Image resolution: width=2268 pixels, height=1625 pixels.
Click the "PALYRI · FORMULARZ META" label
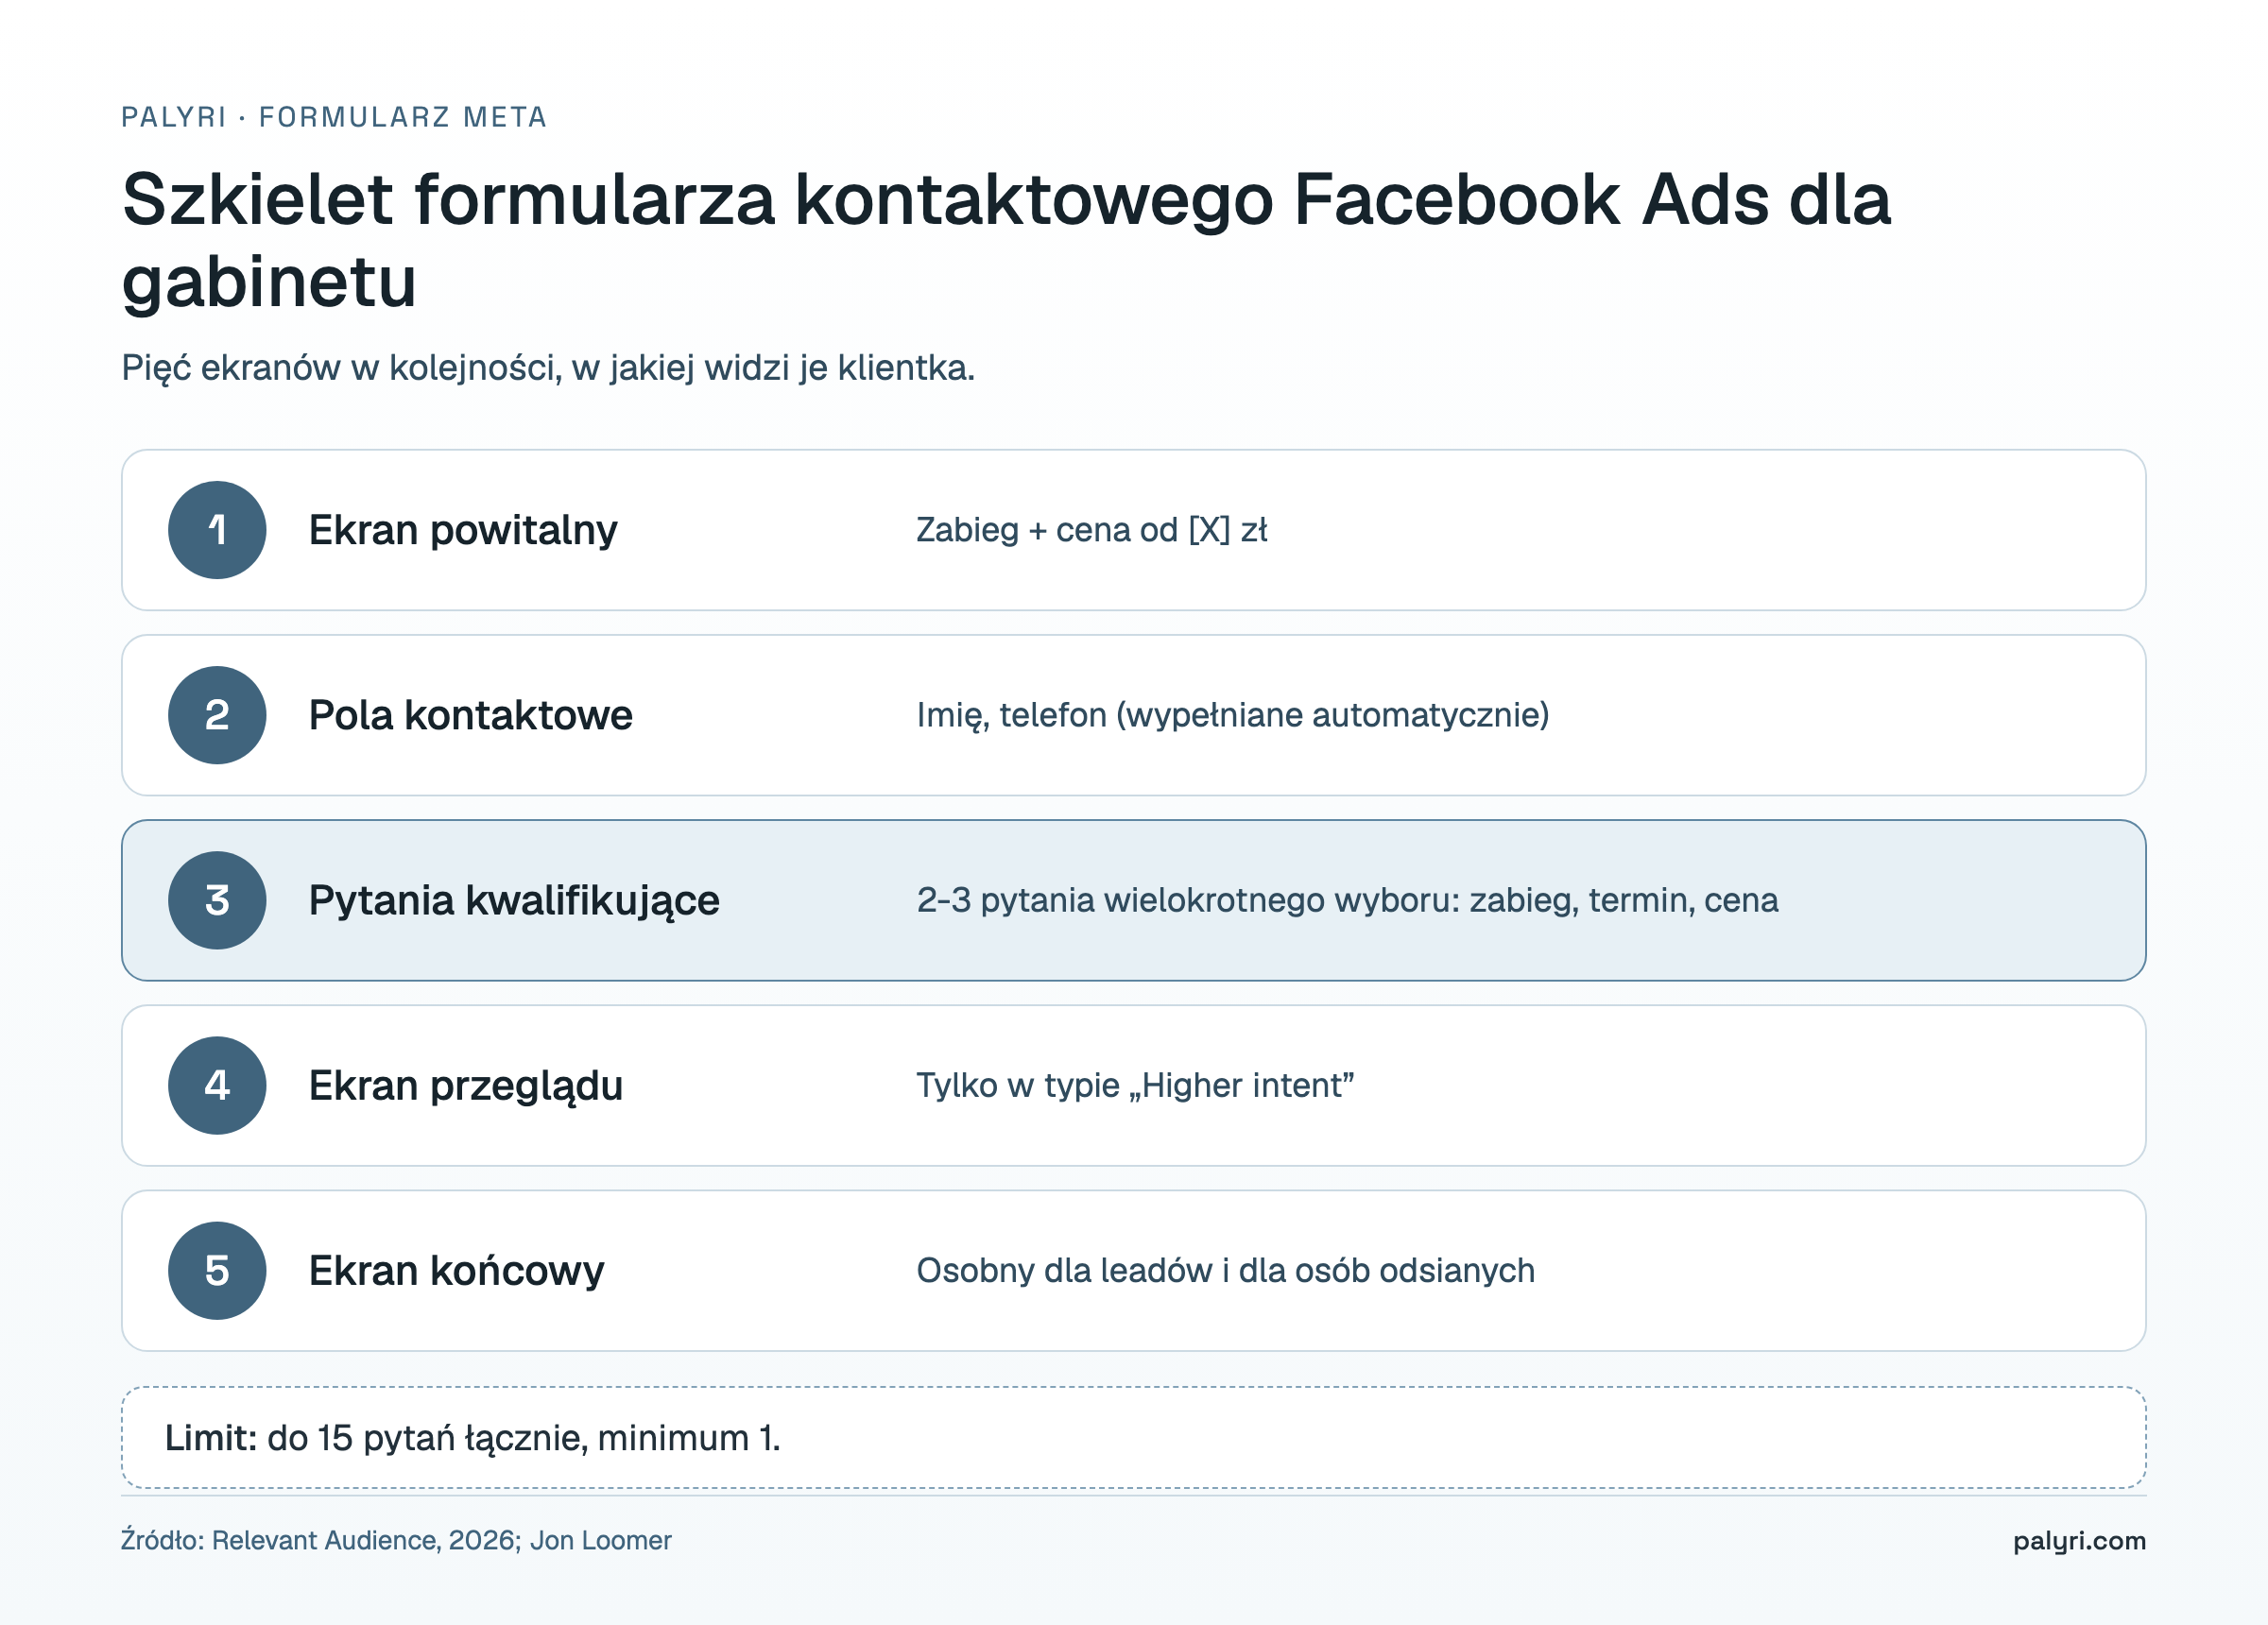click(334, 117)
